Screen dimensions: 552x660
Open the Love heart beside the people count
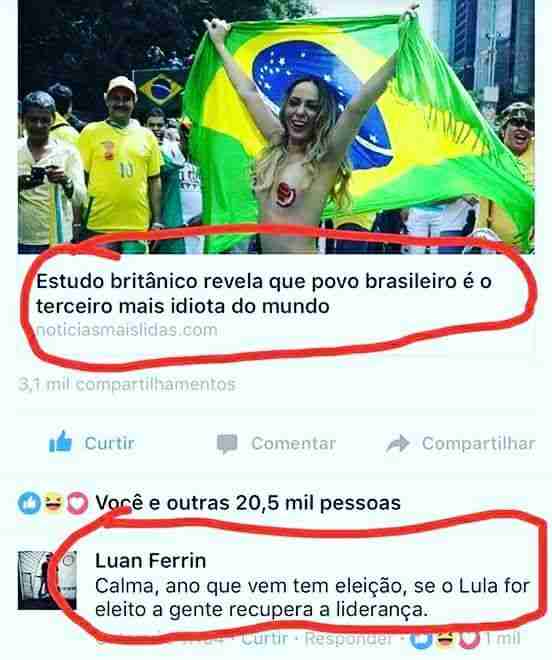77,503
